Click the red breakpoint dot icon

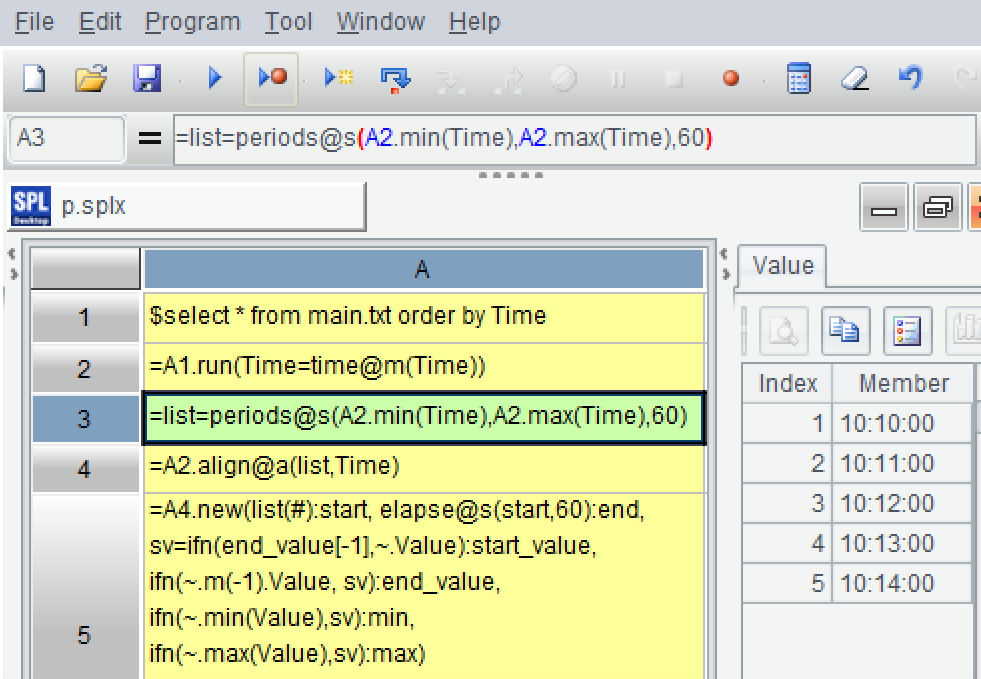point(731,78)
